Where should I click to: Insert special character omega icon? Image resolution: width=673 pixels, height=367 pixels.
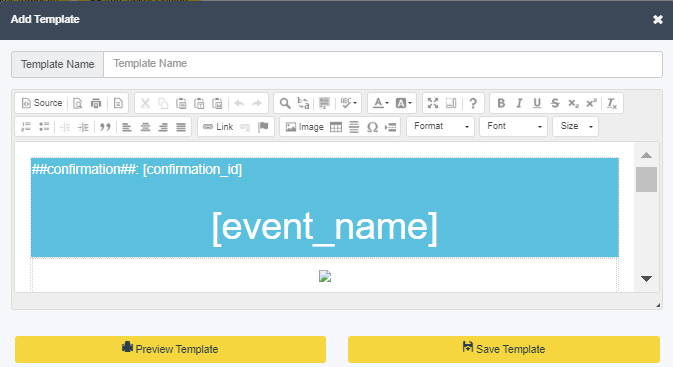tap(372, 127)
